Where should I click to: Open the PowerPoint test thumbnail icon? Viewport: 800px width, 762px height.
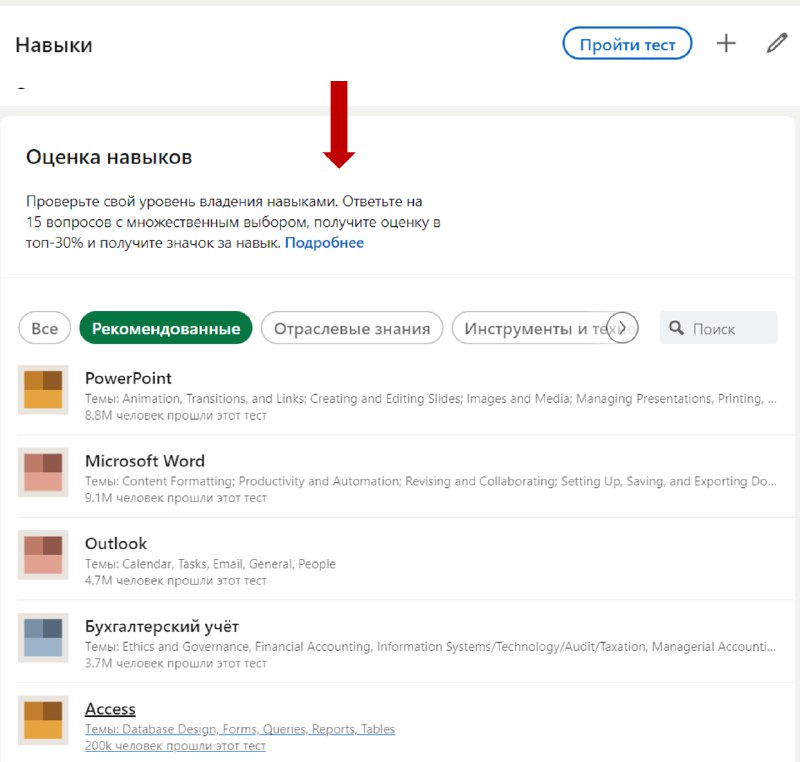click(43, 390)
